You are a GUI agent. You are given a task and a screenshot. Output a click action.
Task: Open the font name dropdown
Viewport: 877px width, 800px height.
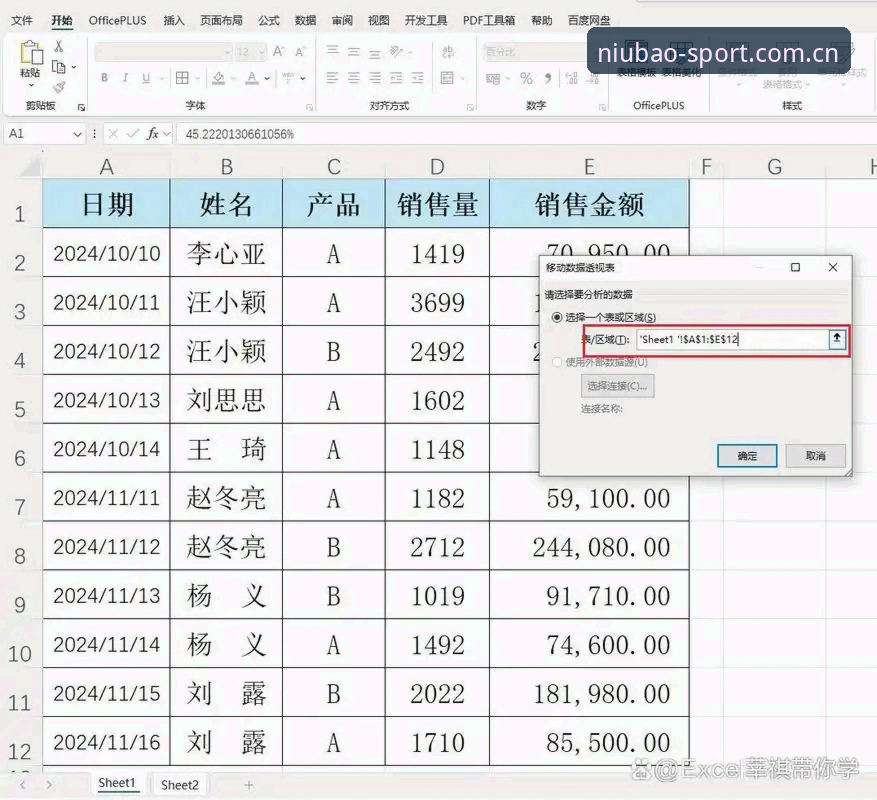pyautogui.click(x=228, y=52)
